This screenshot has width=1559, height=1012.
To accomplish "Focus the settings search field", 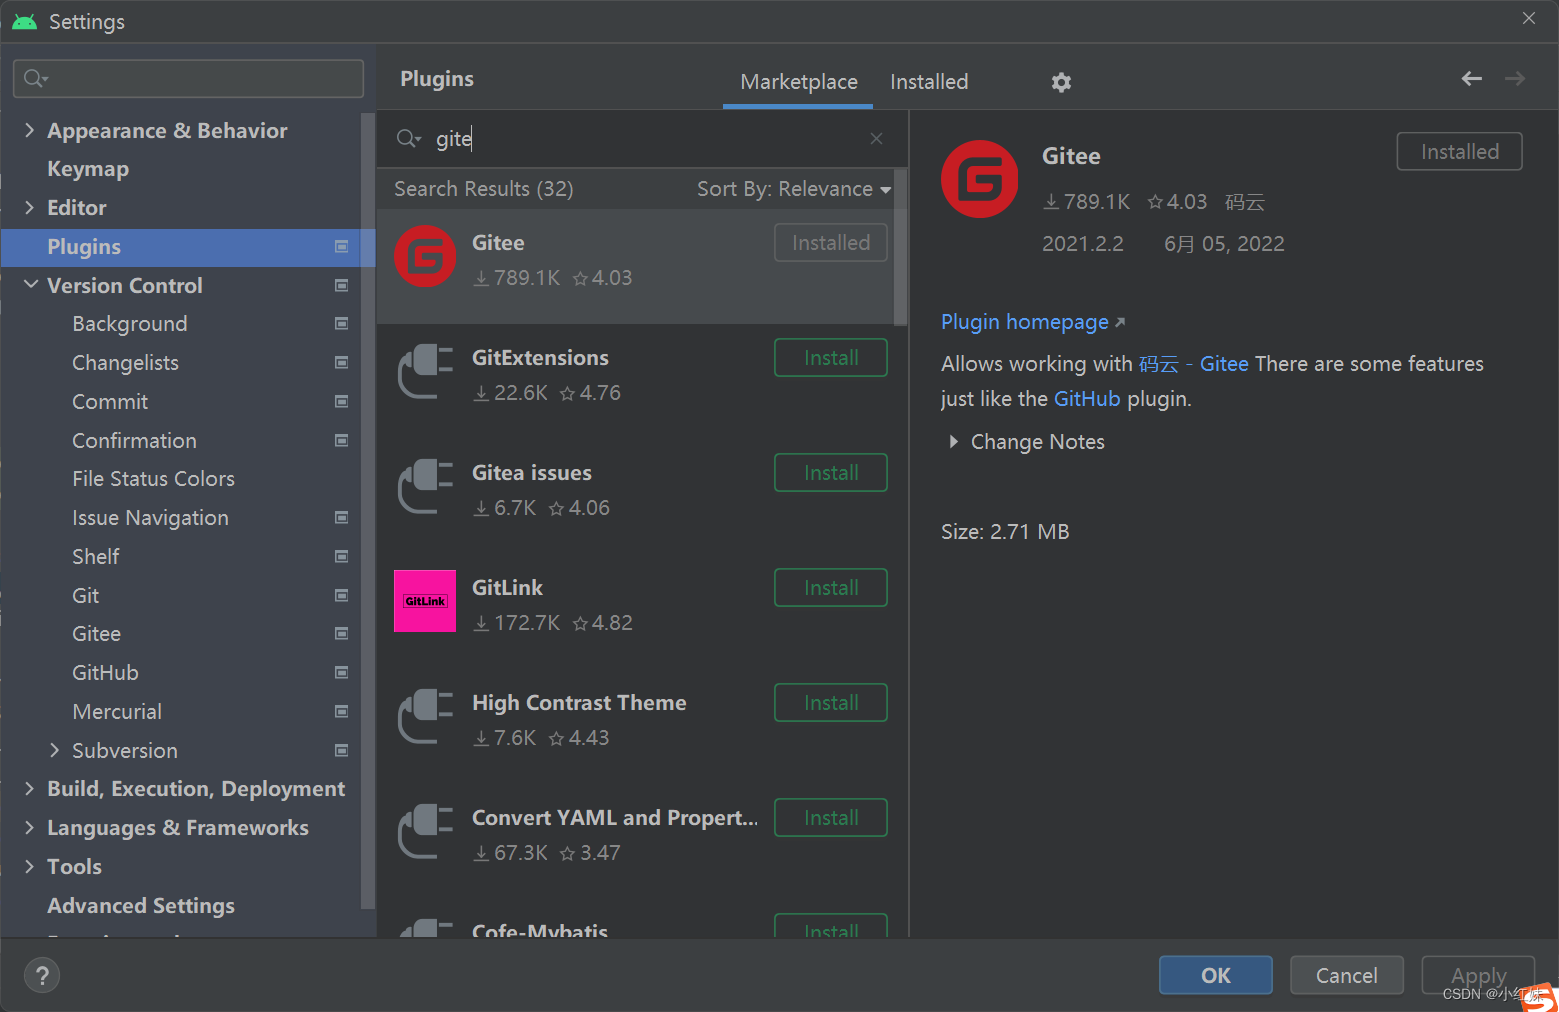I will coord(188,78).
